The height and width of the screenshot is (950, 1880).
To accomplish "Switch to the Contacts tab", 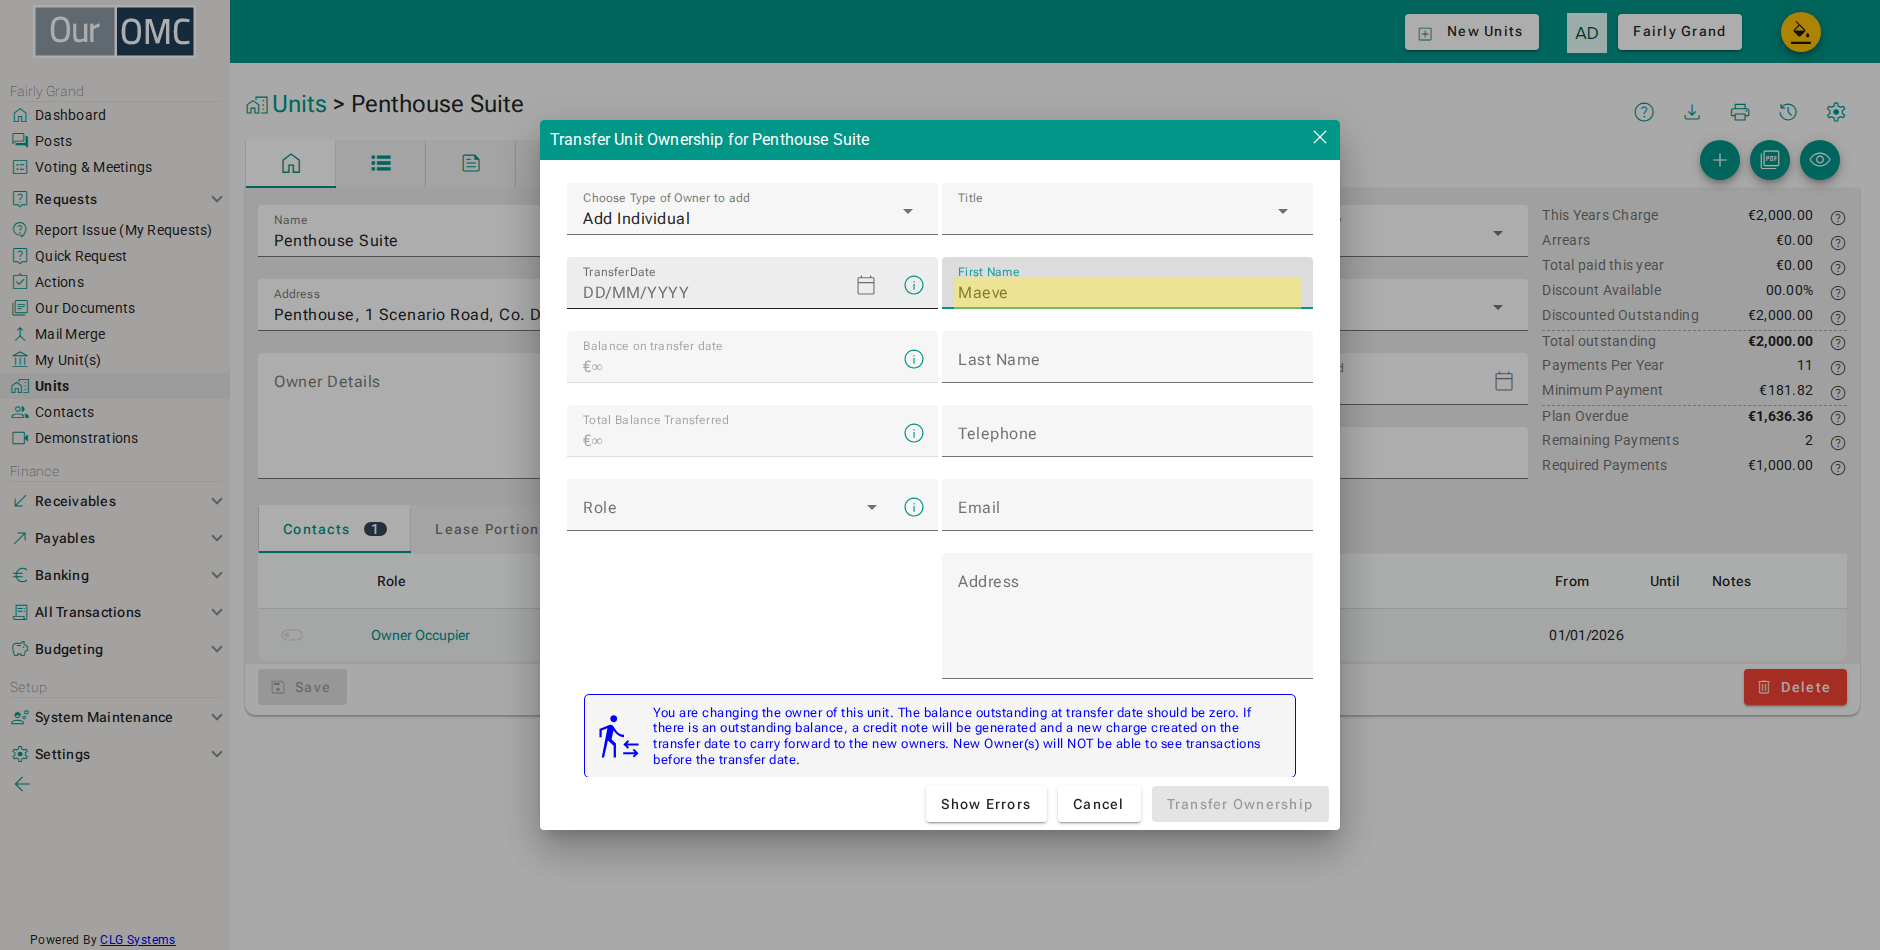I will pyautogui.click(x=334, y=529).
